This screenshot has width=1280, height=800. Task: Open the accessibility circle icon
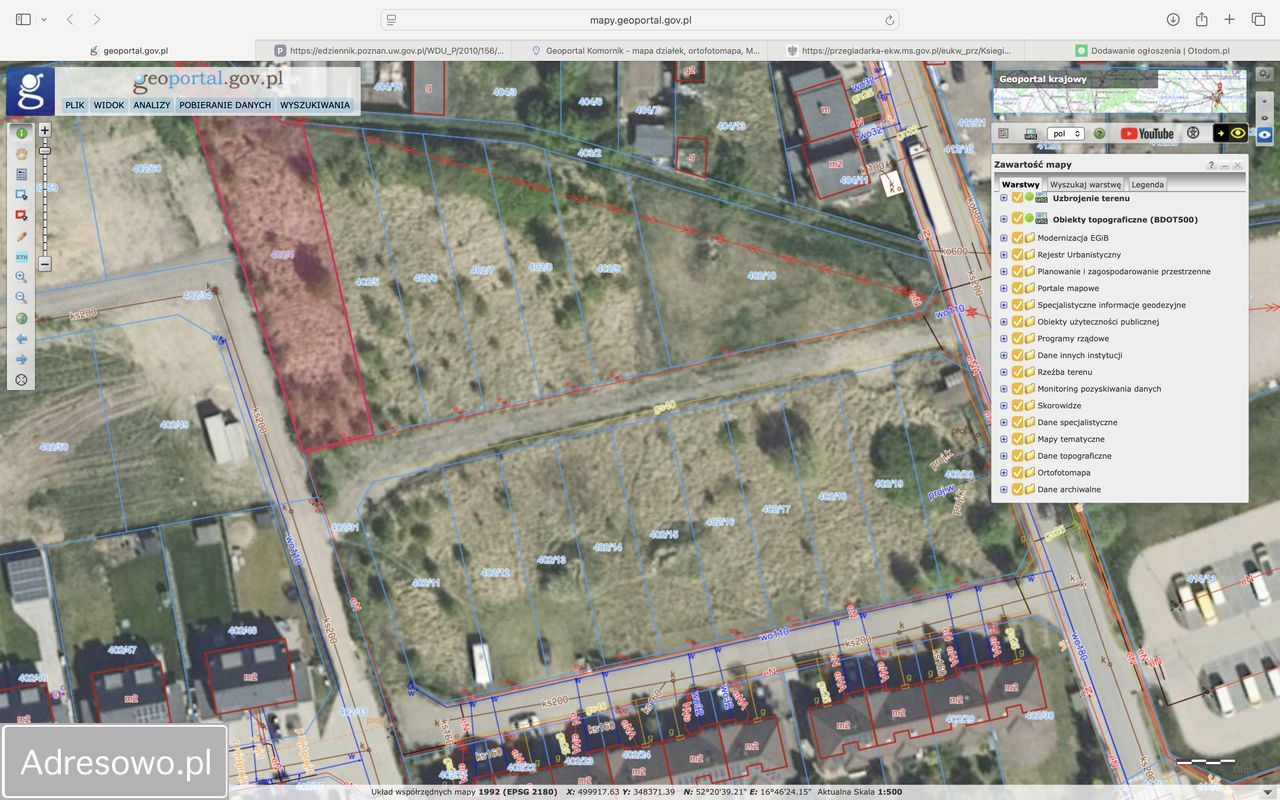tap(1193, 133)
